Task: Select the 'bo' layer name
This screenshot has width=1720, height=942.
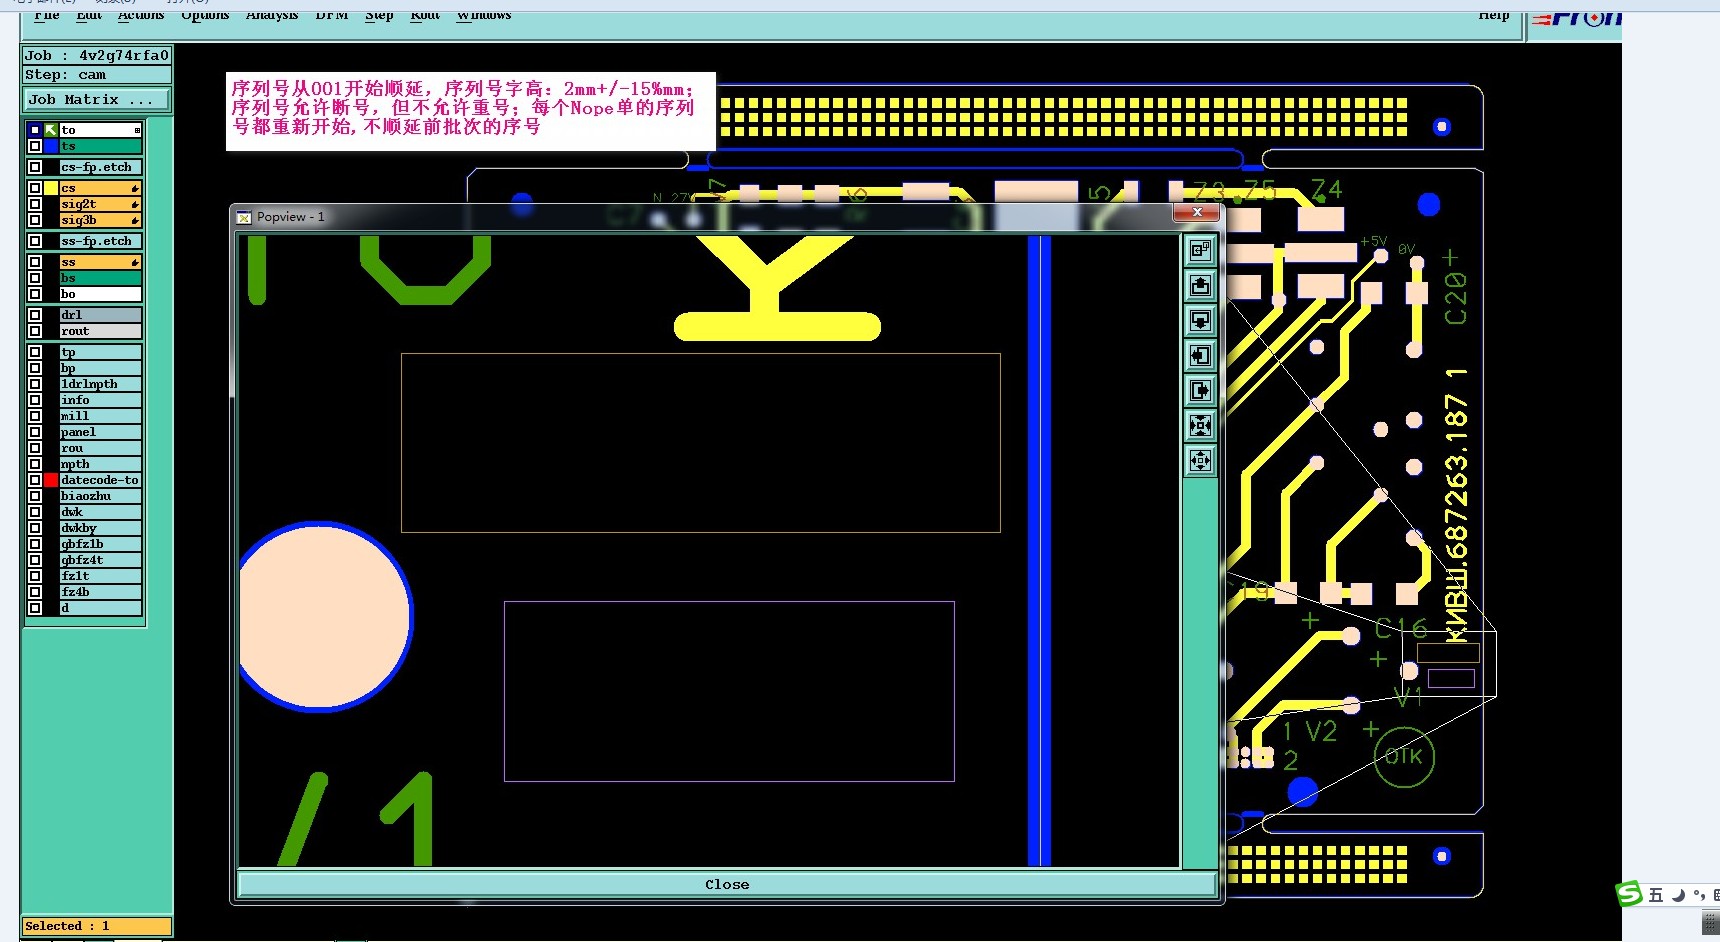Action: tap(100, 294)
